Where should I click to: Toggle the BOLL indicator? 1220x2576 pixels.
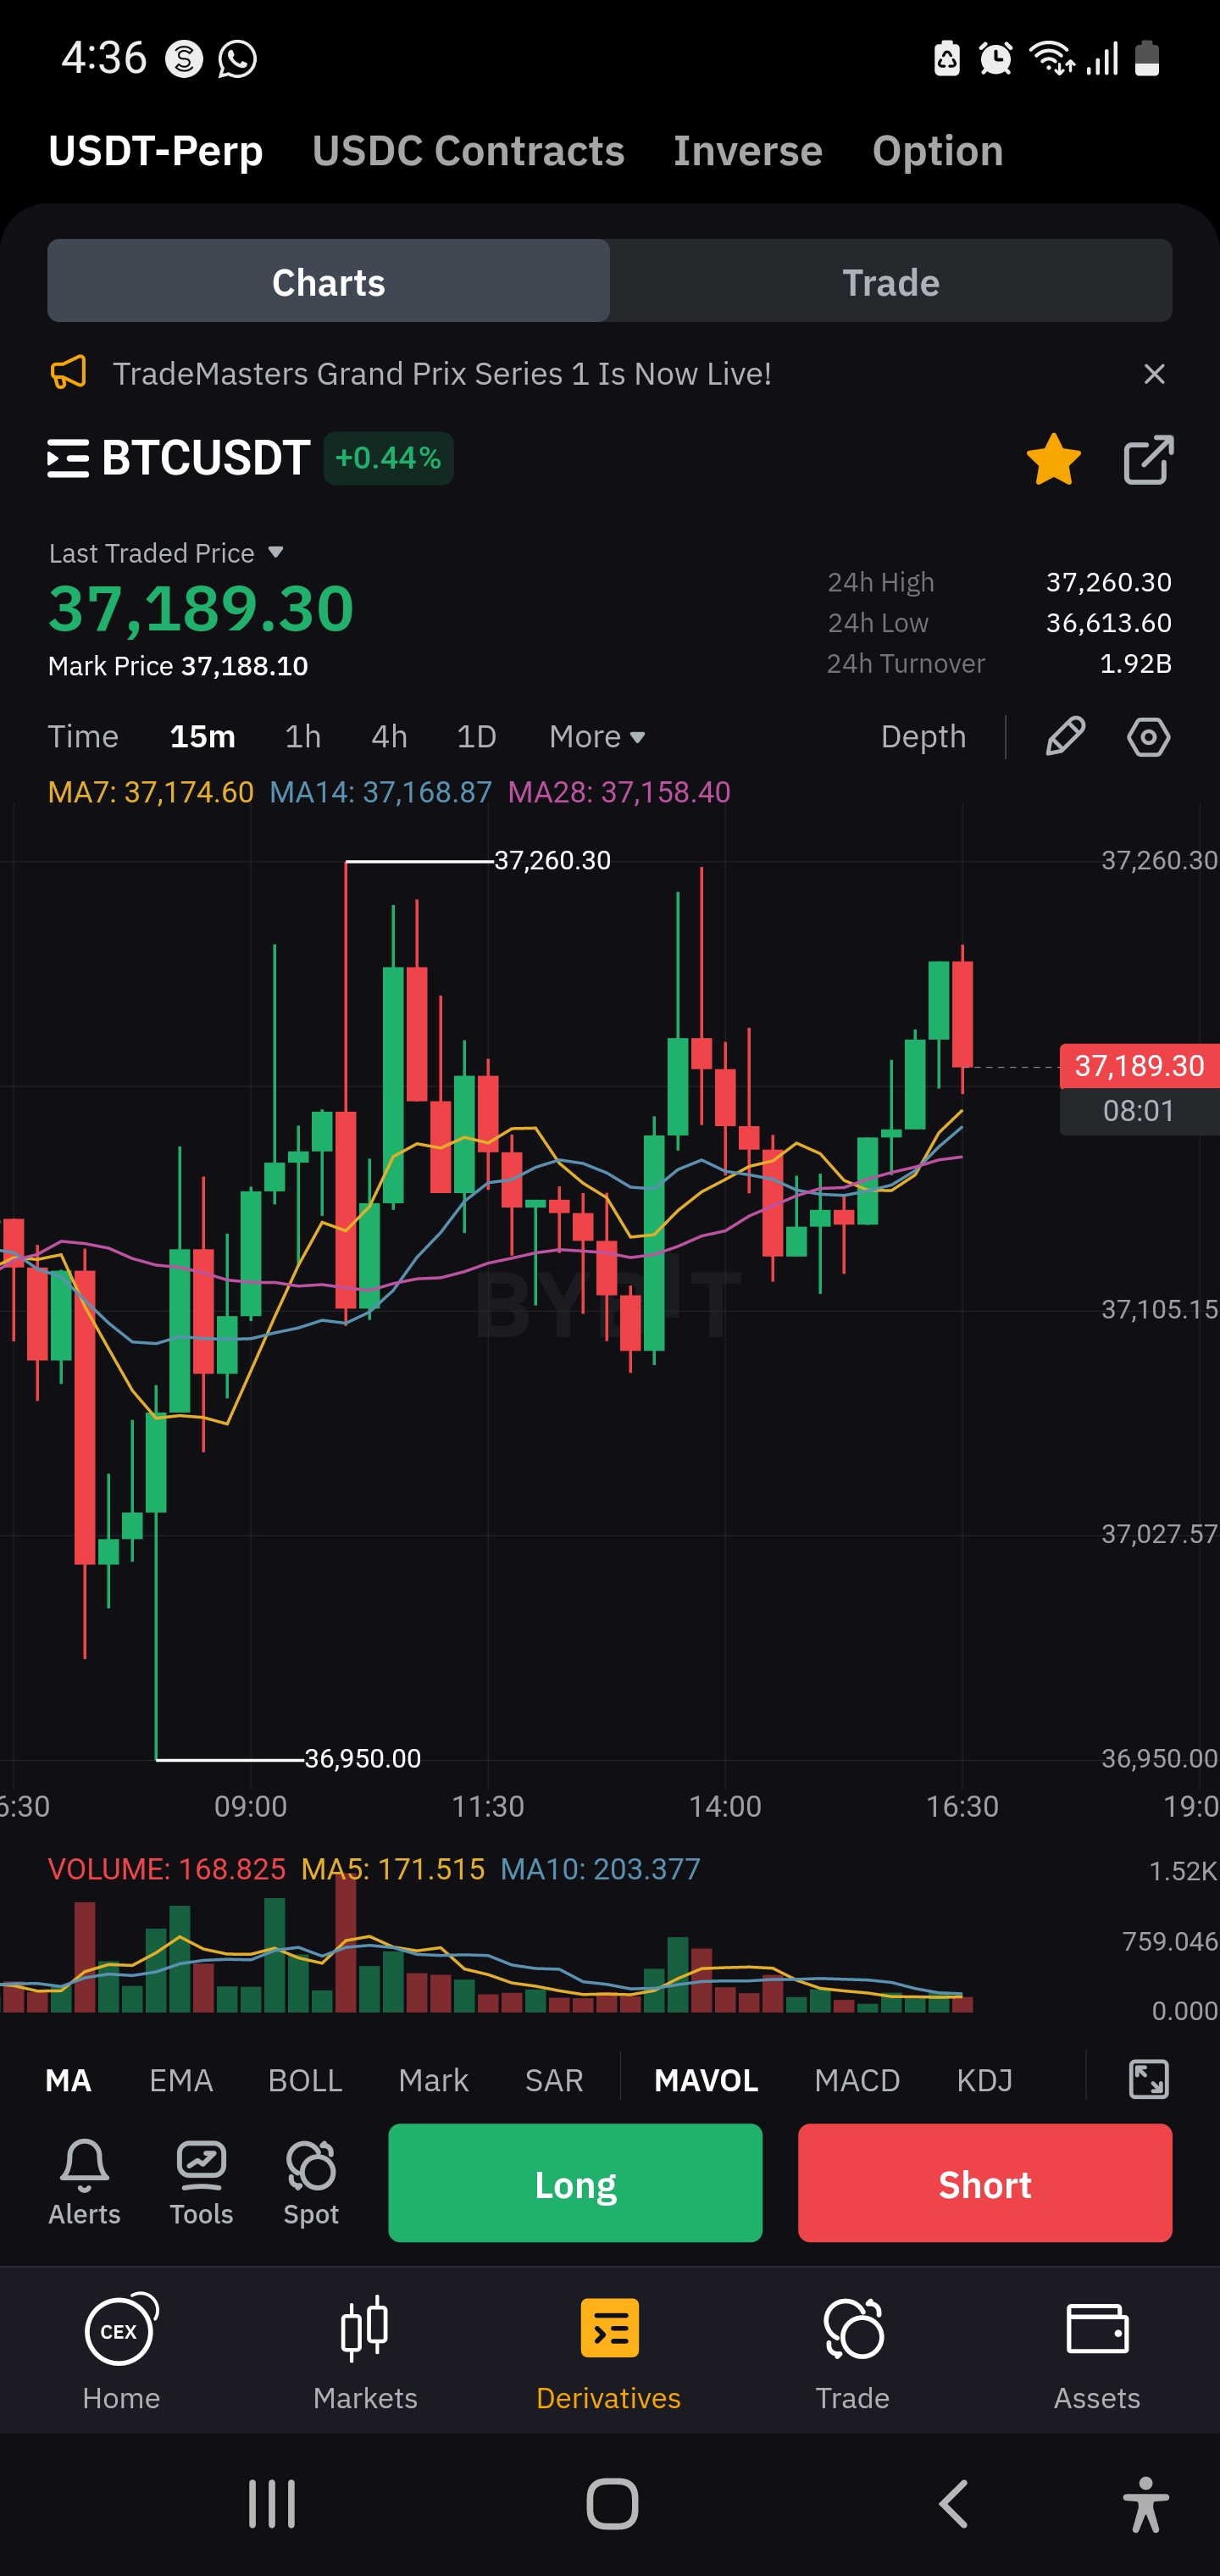pyautogui.click(x=305, y=2080)
